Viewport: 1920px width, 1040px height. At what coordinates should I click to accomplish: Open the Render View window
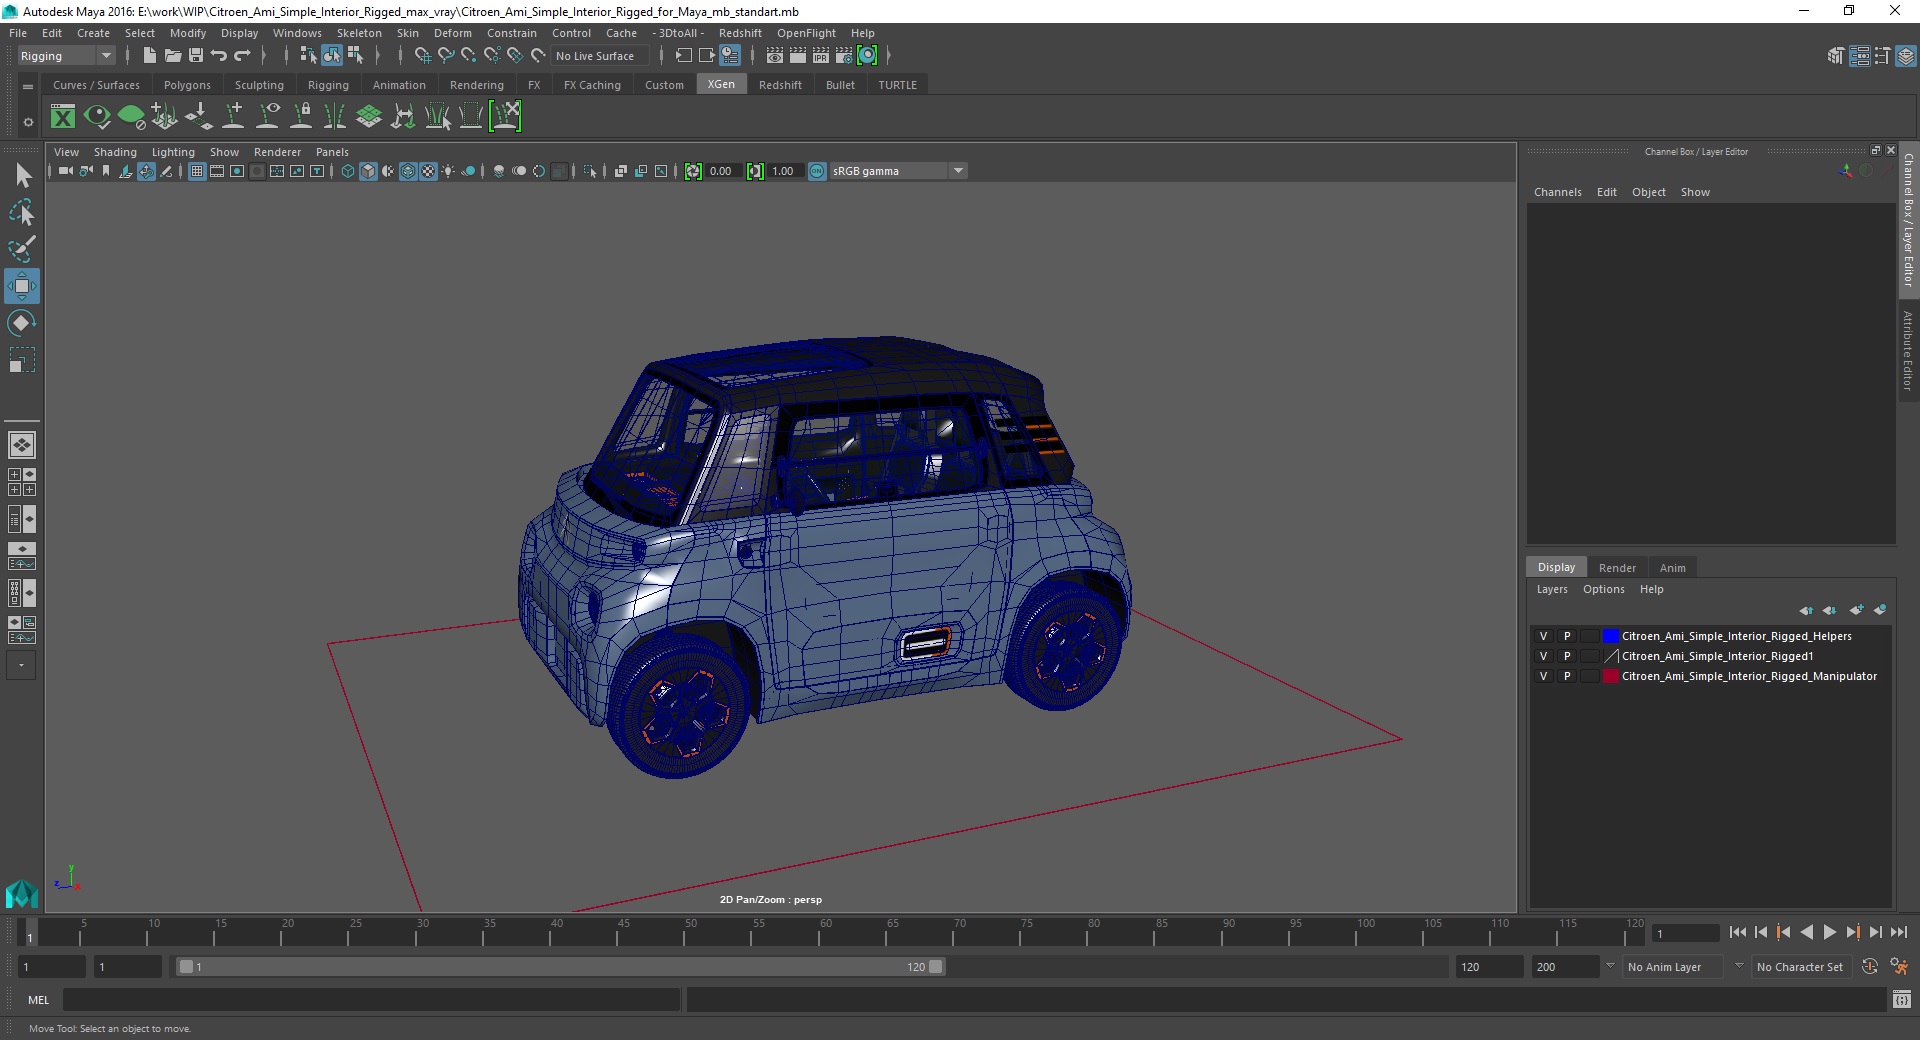pos(775,56)
